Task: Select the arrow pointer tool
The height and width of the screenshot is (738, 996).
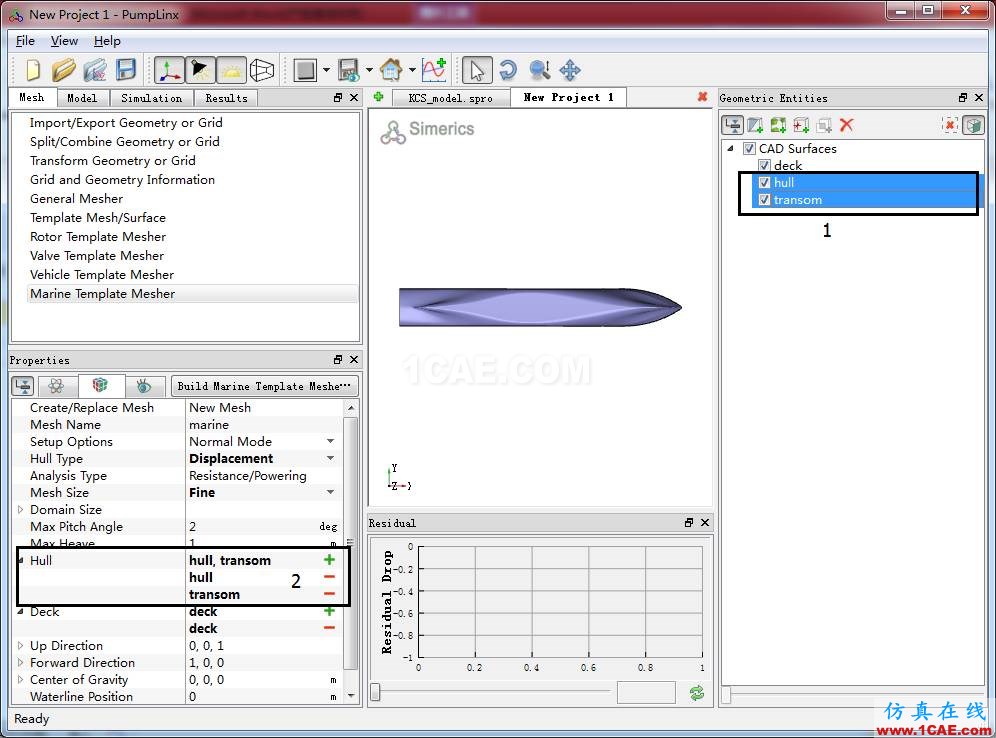Action: point(476,70)
